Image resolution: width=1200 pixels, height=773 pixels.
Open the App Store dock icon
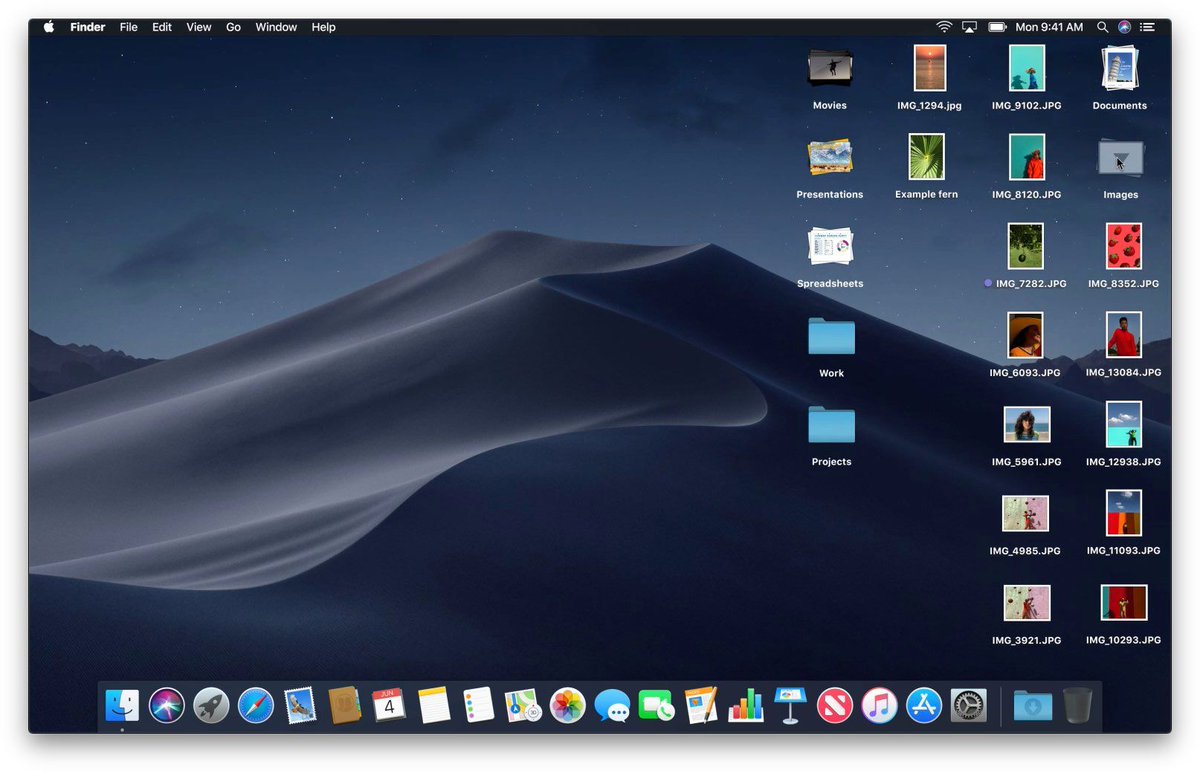tap(924, 706)
